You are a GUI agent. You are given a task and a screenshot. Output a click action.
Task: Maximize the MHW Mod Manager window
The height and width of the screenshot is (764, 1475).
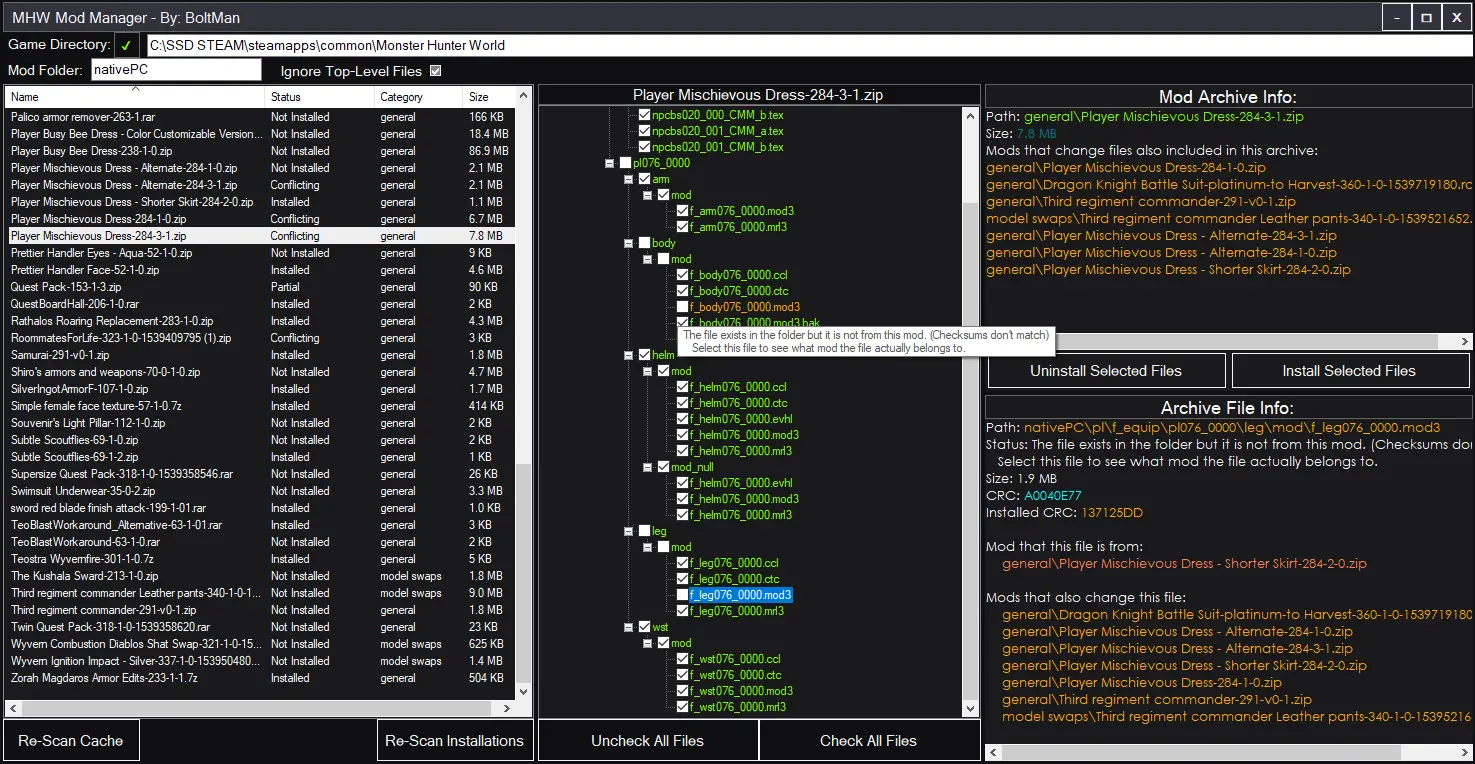1426,17
